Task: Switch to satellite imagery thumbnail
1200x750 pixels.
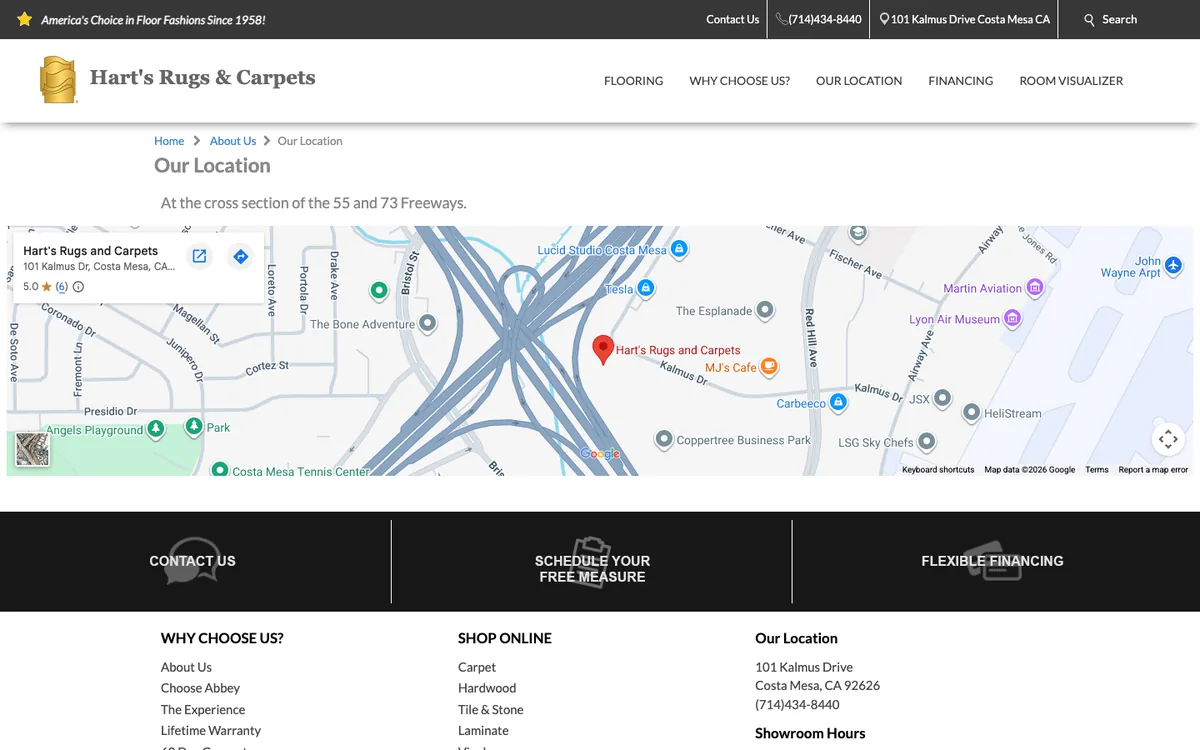Action: tap(32, 450)
